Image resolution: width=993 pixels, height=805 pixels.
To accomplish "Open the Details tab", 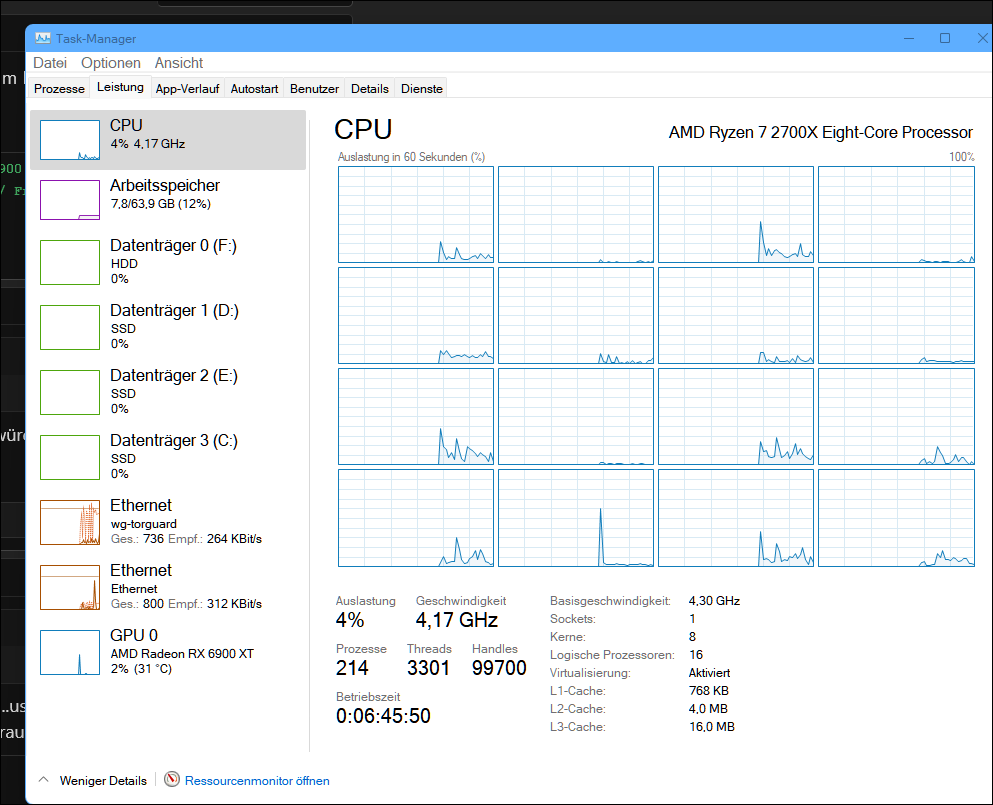I will coord(370,89).
